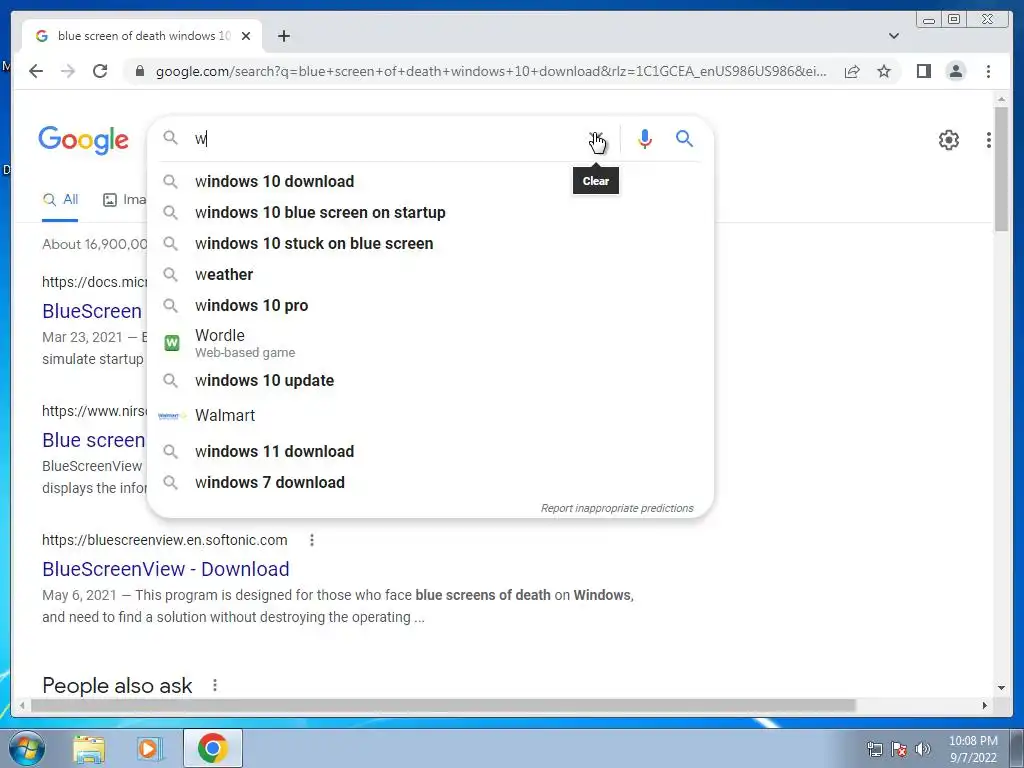Click the Walmart logo icon
Screen dimensions: 1024x768
click(x=170, y=415)
